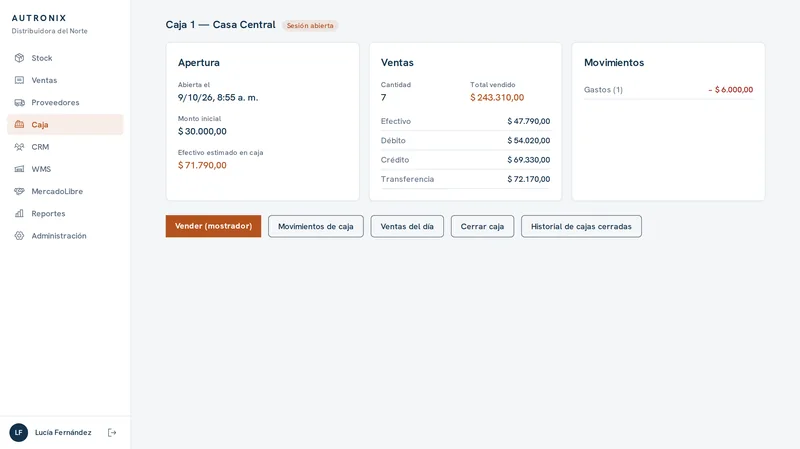This screenshot has height=449, width=800.
Task: Go to Reportes
Action: [65, 213]
